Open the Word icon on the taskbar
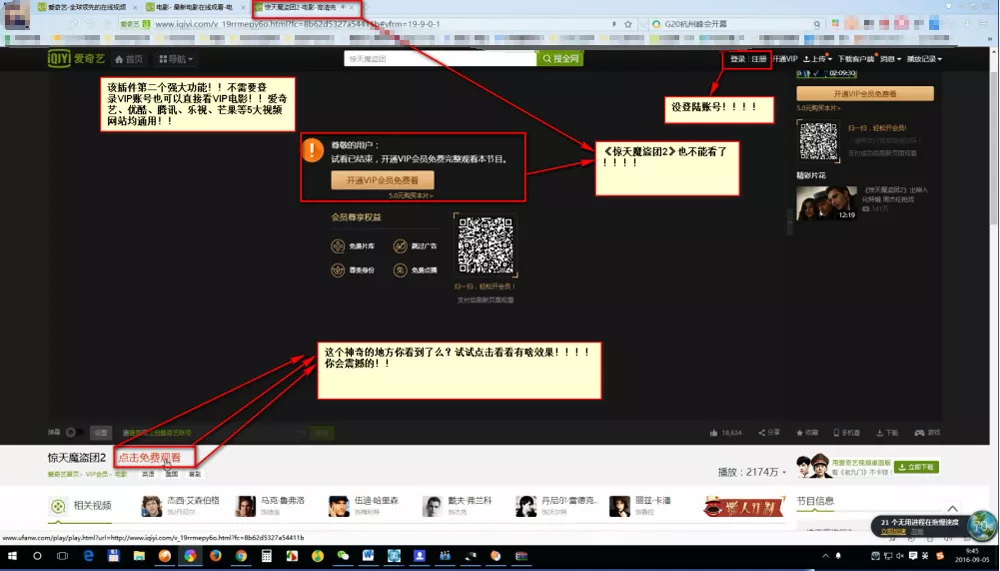 point(368,556)
